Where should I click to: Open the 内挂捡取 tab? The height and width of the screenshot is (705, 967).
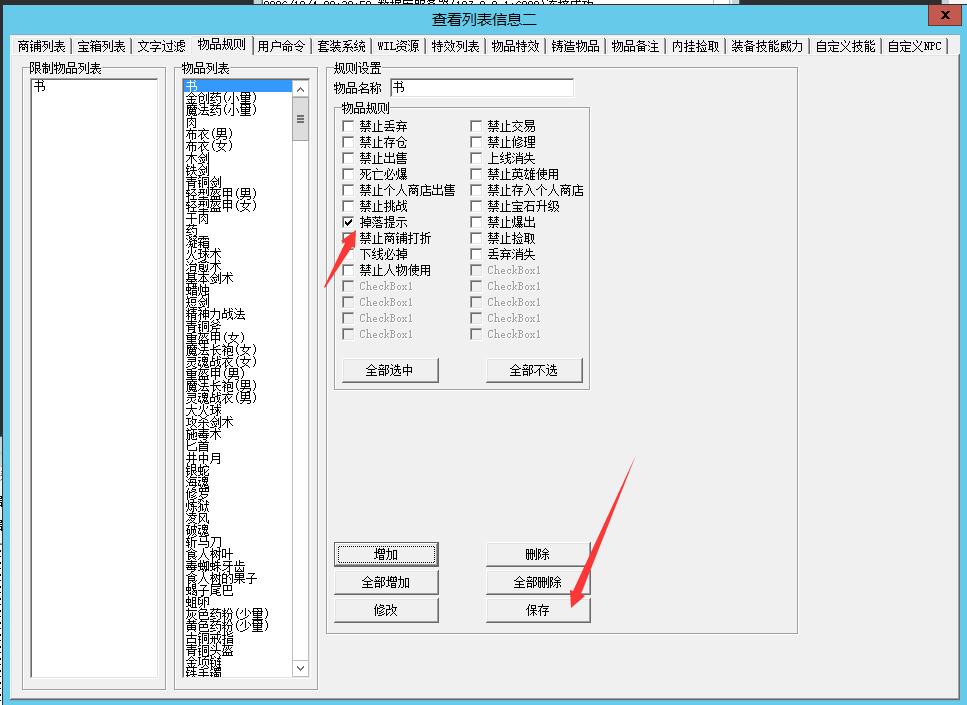(695, 46)
